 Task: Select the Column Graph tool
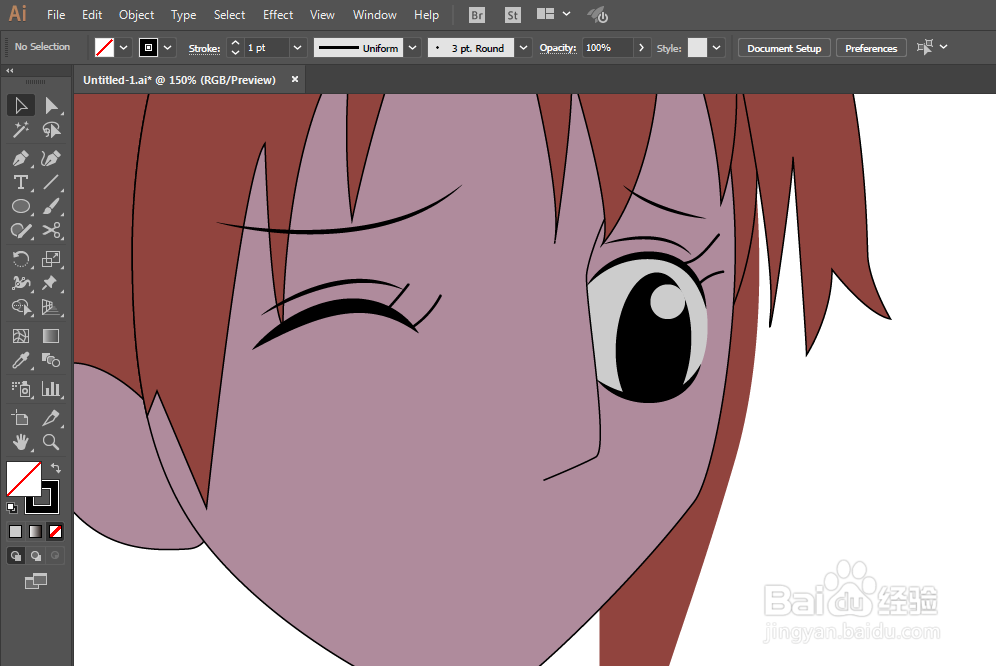(x=51, y=388)
